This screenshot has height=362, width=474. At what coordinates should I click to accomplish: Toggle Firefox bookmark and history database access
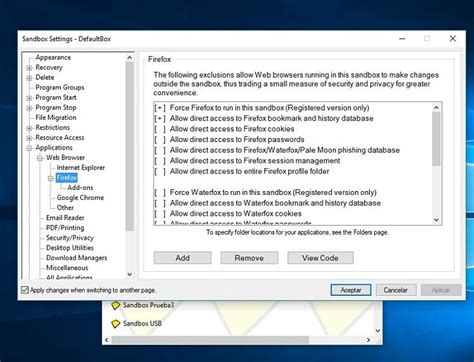click(x=160, y=118)
